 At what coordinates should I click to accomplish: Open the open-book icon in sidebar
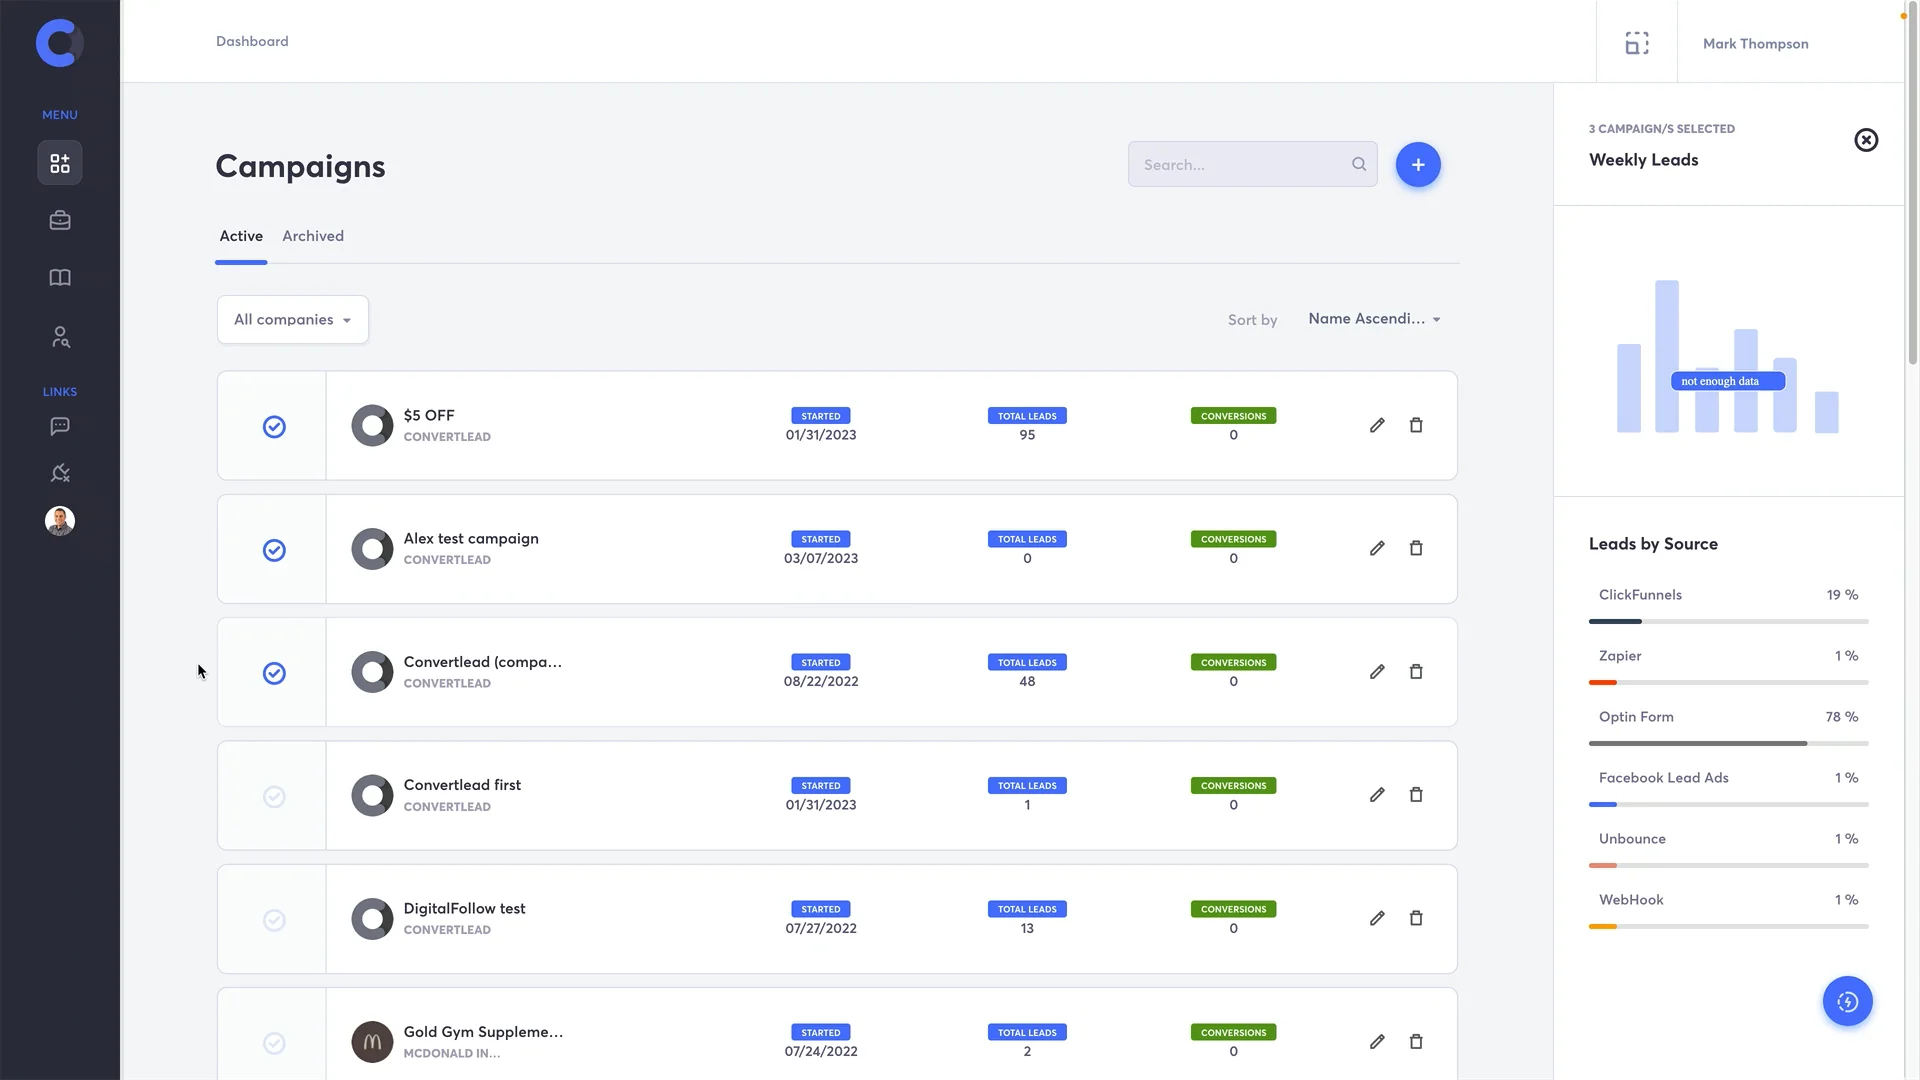click(60, 278)
